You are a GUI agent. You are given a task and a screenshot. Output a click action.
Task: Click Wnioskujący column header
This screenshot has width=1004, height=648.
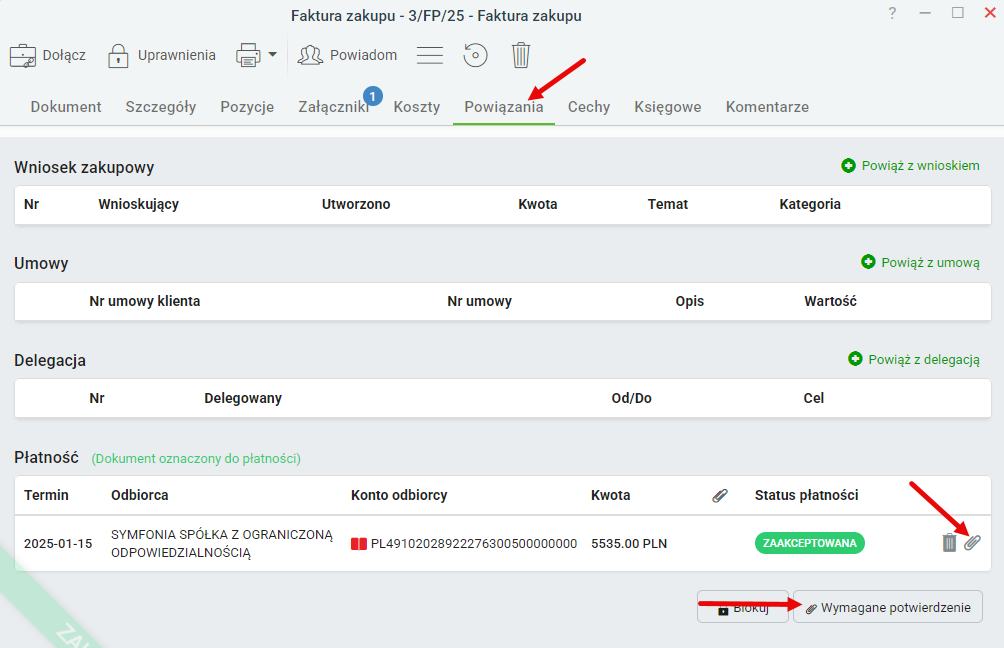point(138,204)
